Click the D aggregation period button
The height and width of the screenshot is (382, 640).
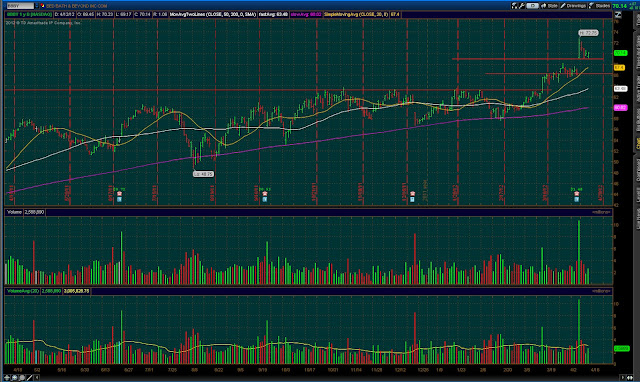(x=532, y=6)
